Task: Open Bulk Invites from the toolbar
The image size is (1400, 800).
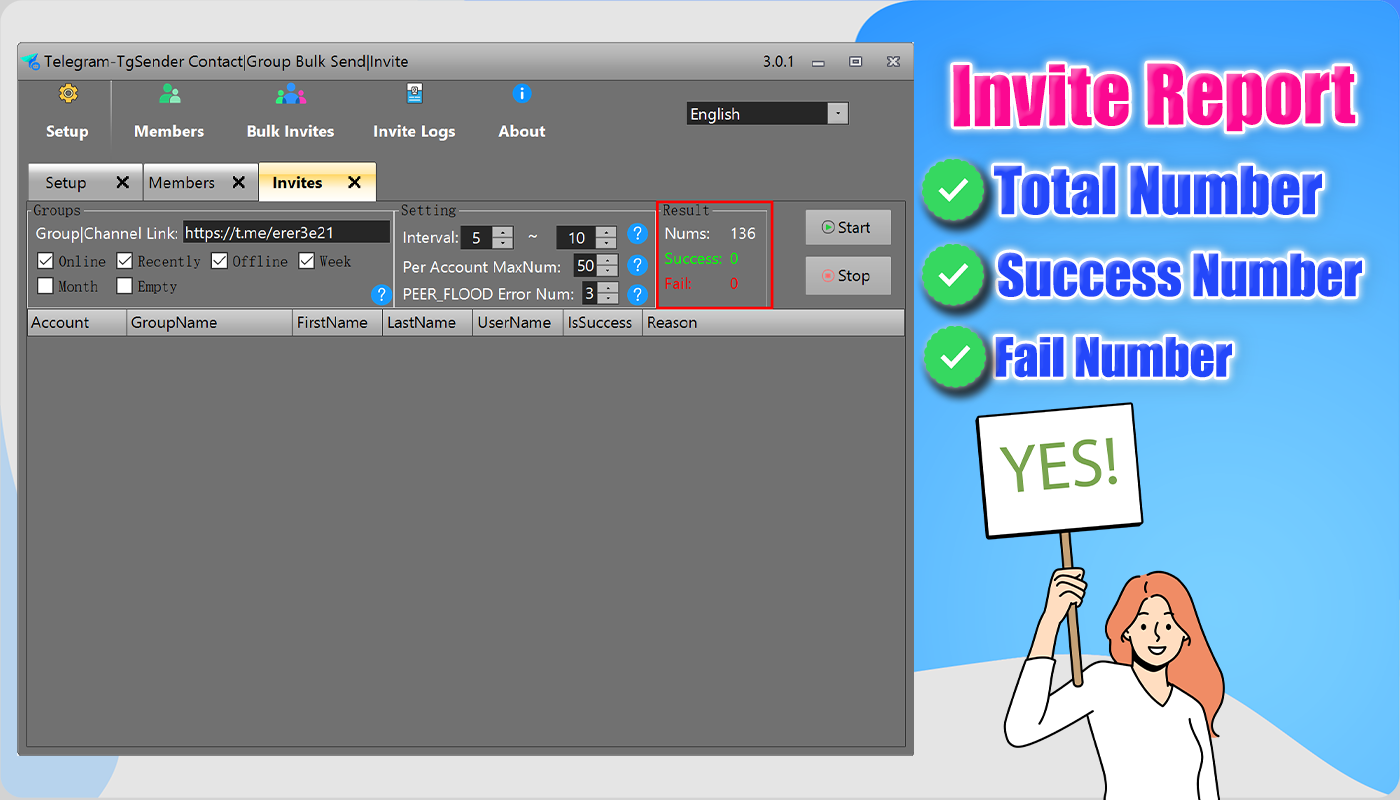Action: (x=290, y=95)
